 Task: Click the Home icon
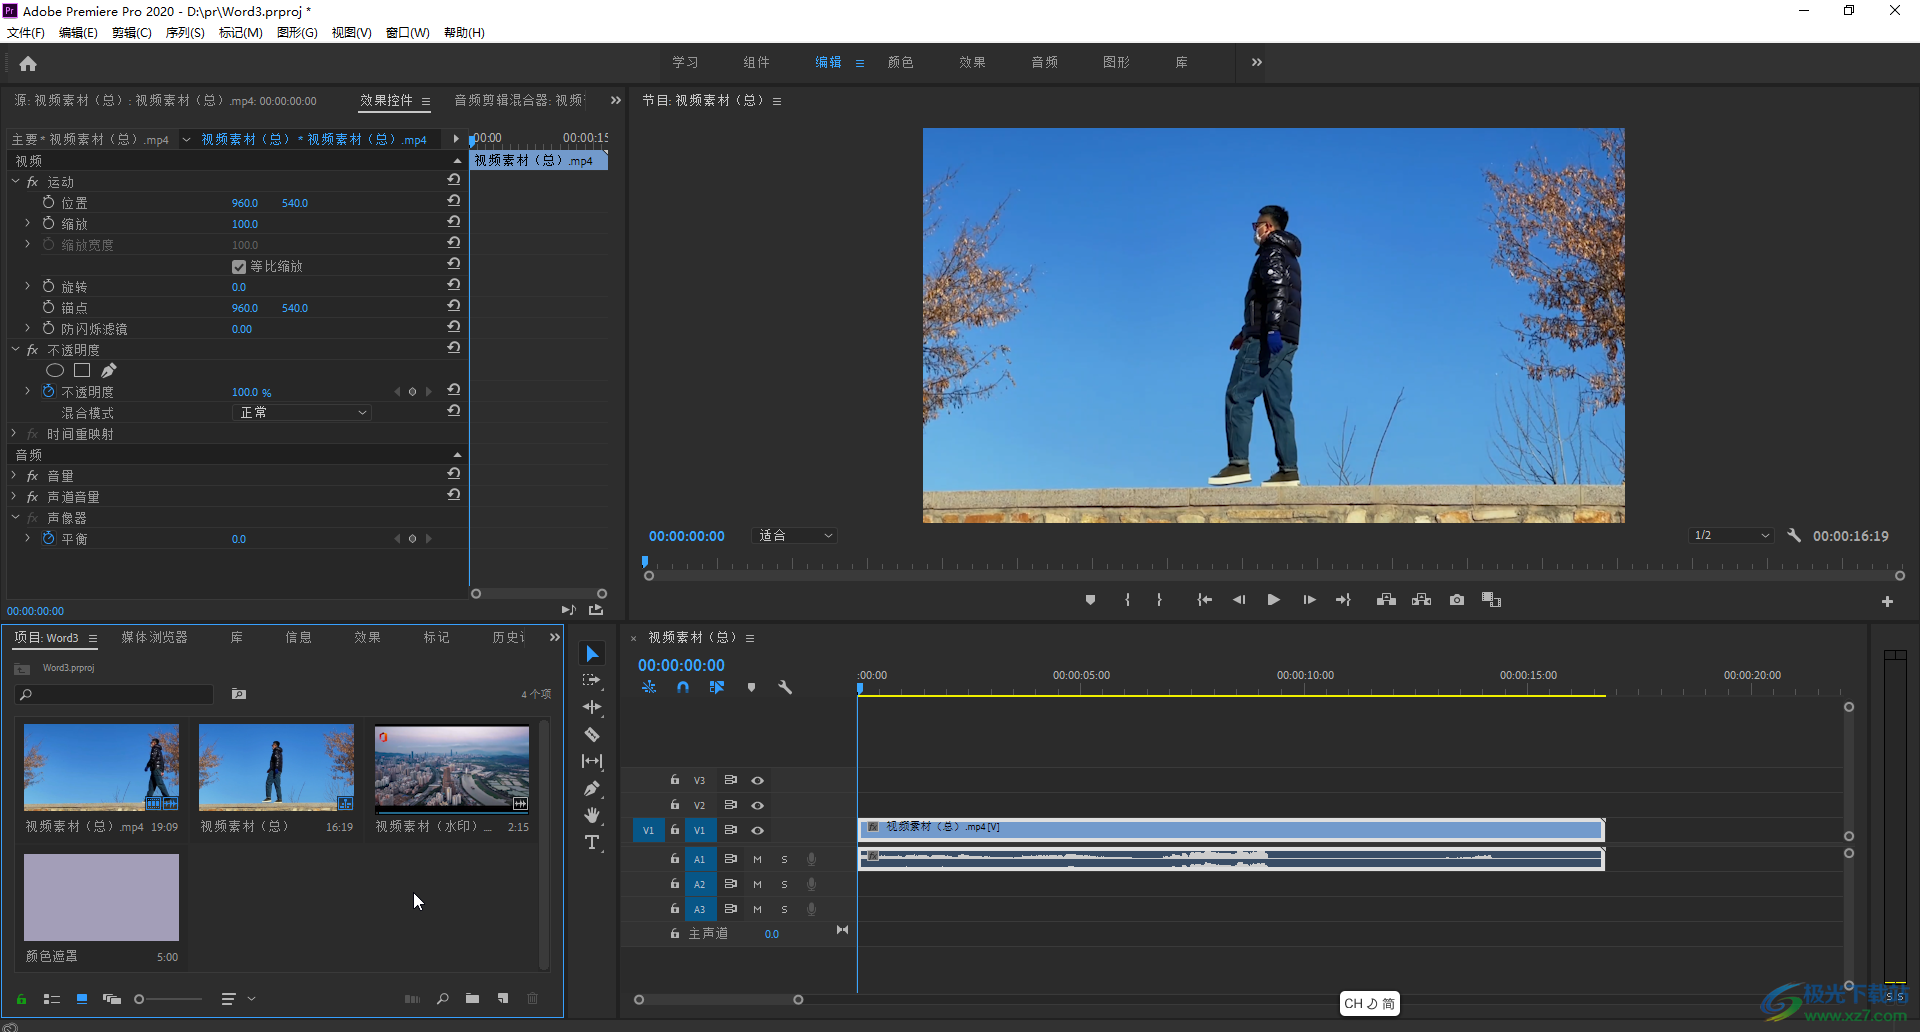pyautogui.click(x=28, y=64)
